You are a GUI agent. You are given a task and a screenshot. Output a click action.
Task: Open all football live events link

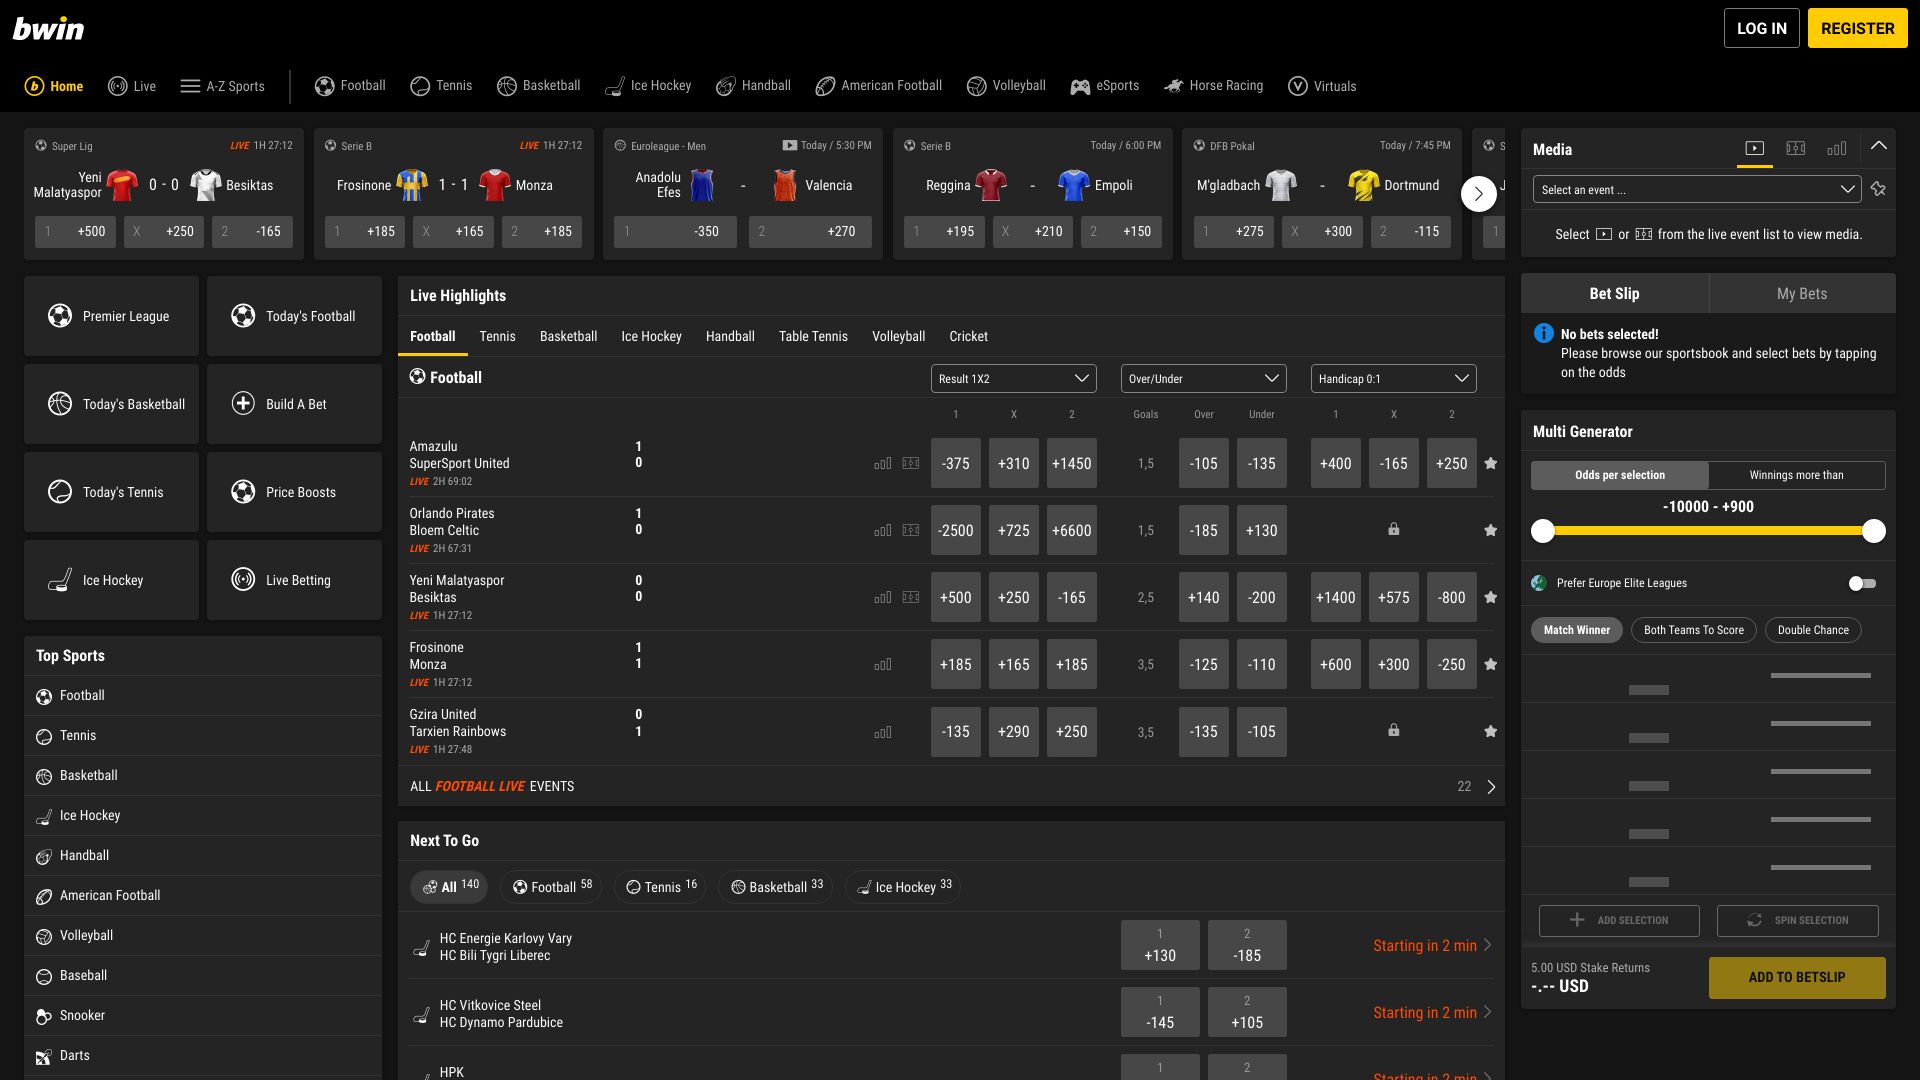coord(492,786)
